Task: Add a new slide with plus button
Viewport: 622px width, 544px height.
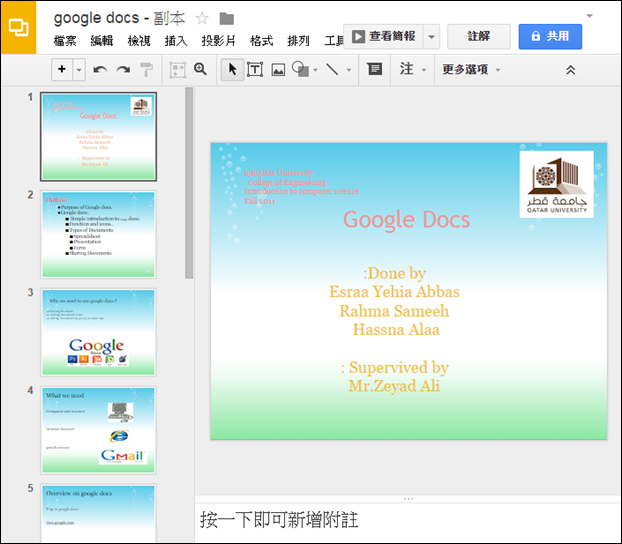Action: point(62,69)
